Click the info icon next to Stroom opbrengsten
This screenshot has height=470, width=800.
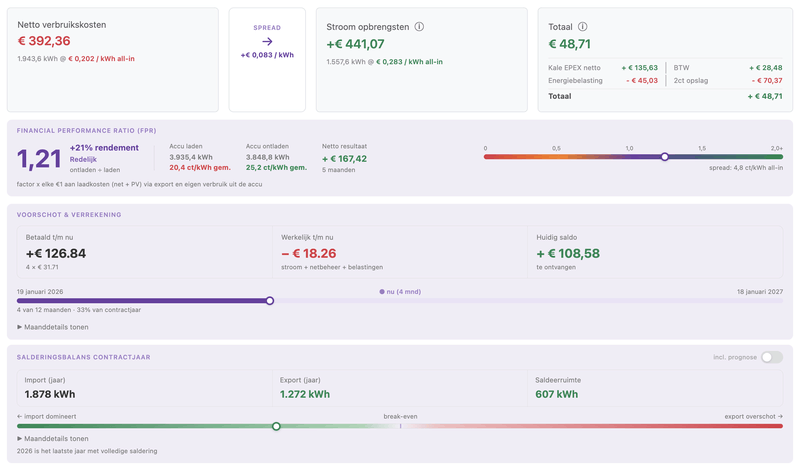(419, 27)
